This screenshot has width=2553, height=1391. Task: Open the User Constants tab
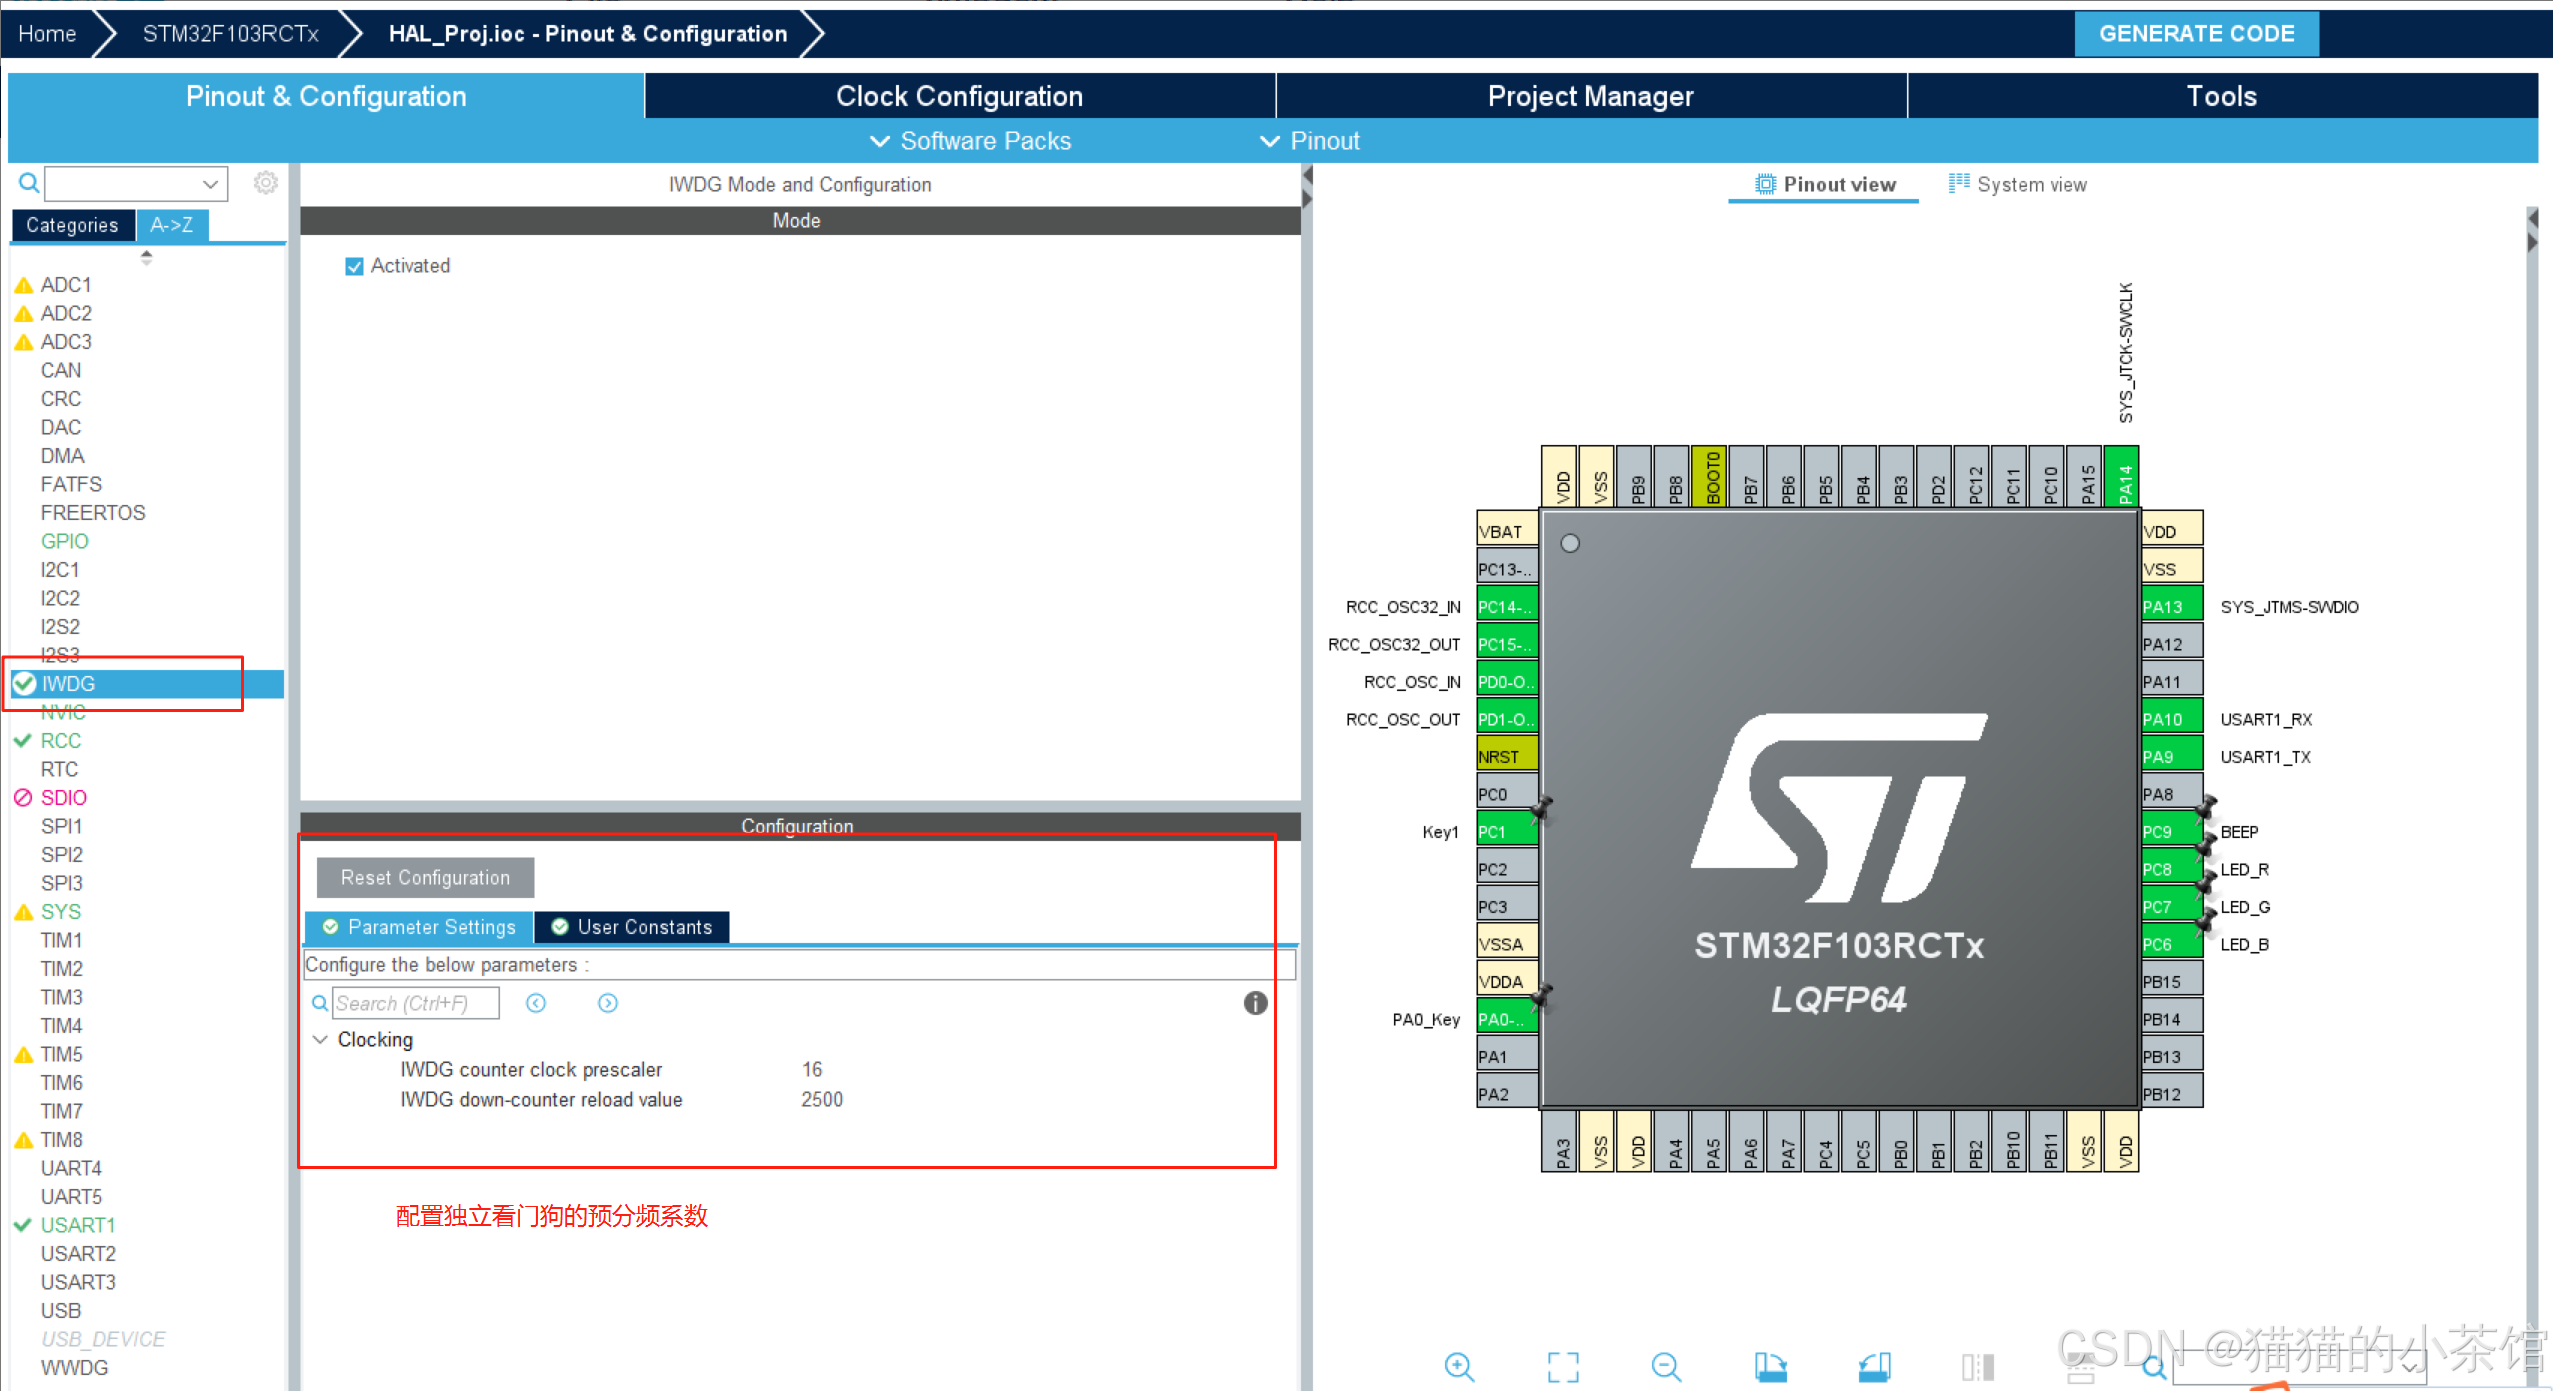632,927
